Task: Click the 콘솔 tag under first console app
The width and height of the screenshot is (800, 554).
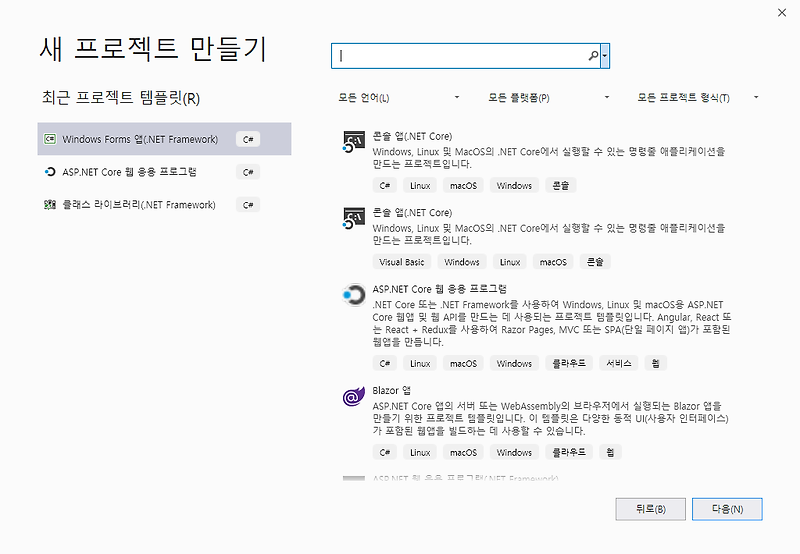Action: click(x=561, y=186)
